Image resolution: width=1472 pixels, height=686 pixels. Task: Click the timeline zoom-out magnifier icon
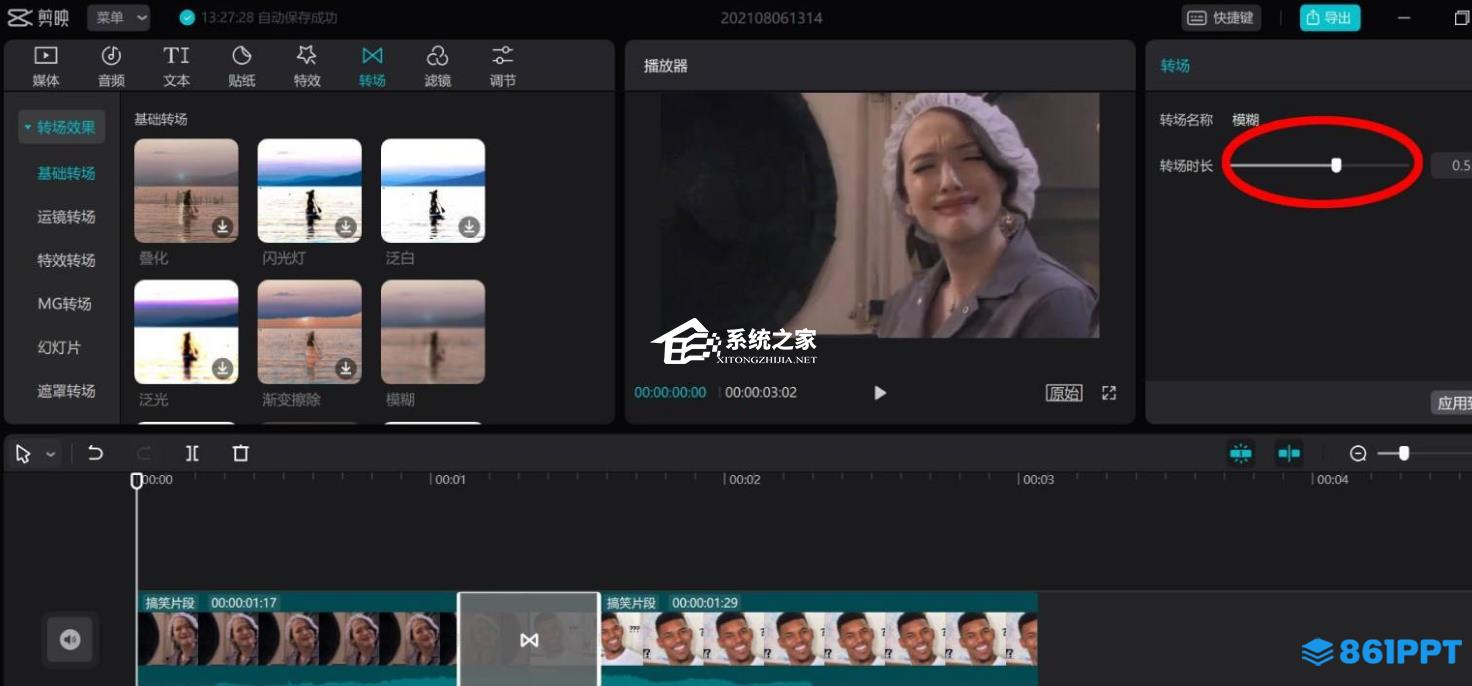click(x=1358, y=454)
